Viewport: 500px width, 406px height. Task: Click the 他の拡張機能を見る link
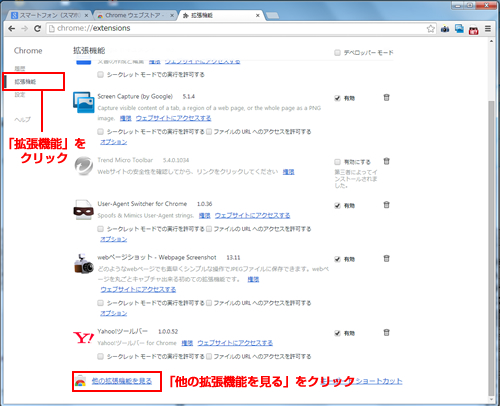point(122,381)
